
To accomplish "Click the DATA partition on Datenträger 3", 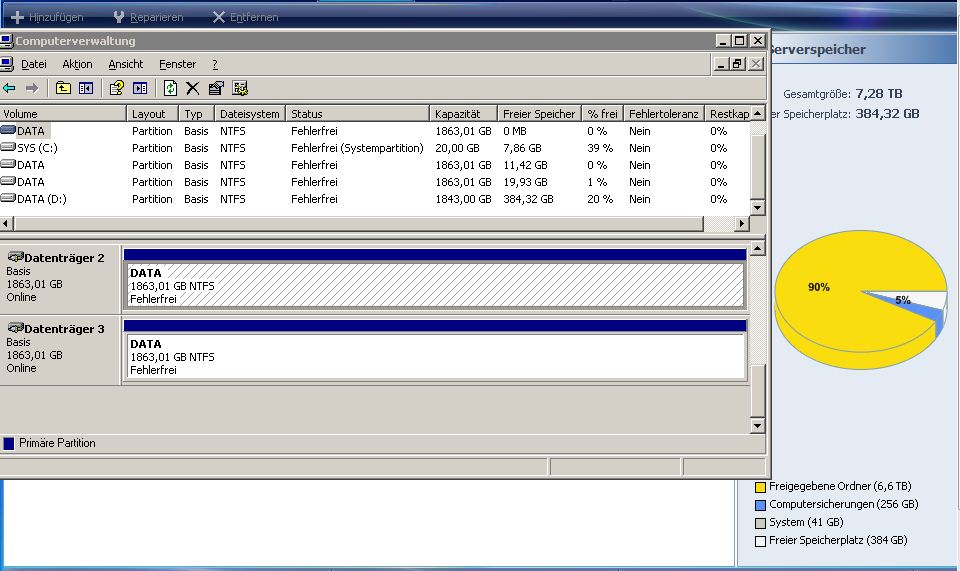I will [x=435, y=356].
